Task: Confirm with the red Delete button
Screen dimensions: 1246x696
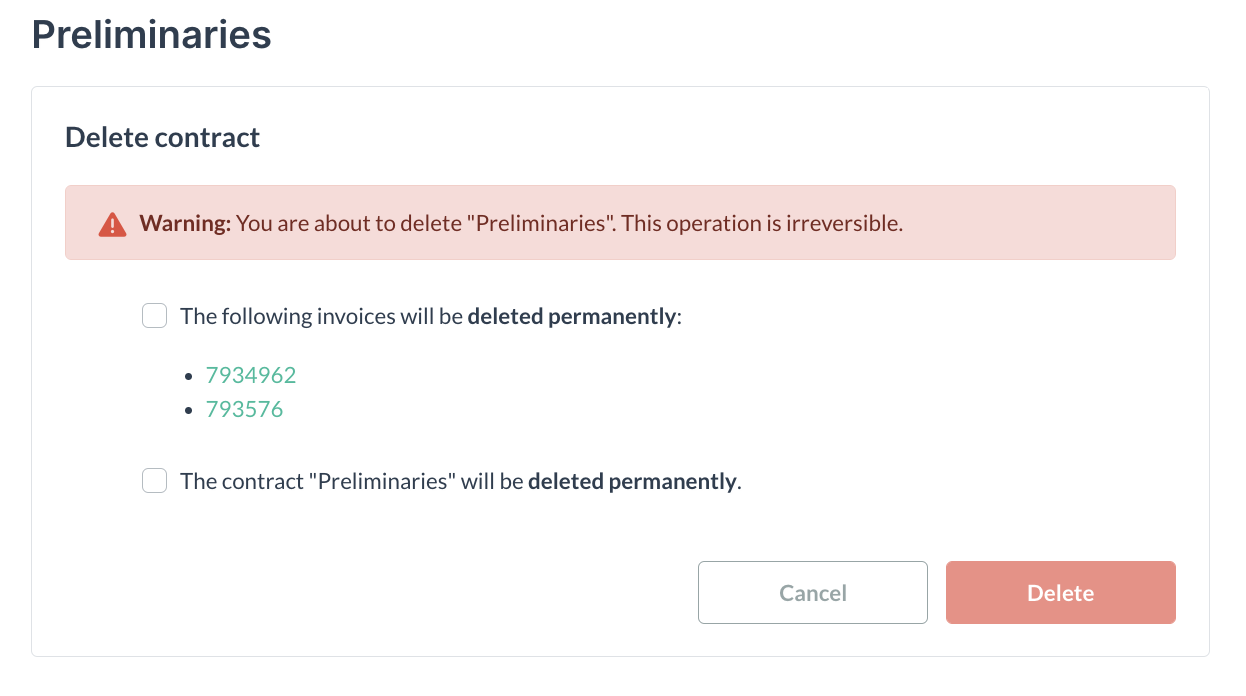Action: (x=1061, y=593)
